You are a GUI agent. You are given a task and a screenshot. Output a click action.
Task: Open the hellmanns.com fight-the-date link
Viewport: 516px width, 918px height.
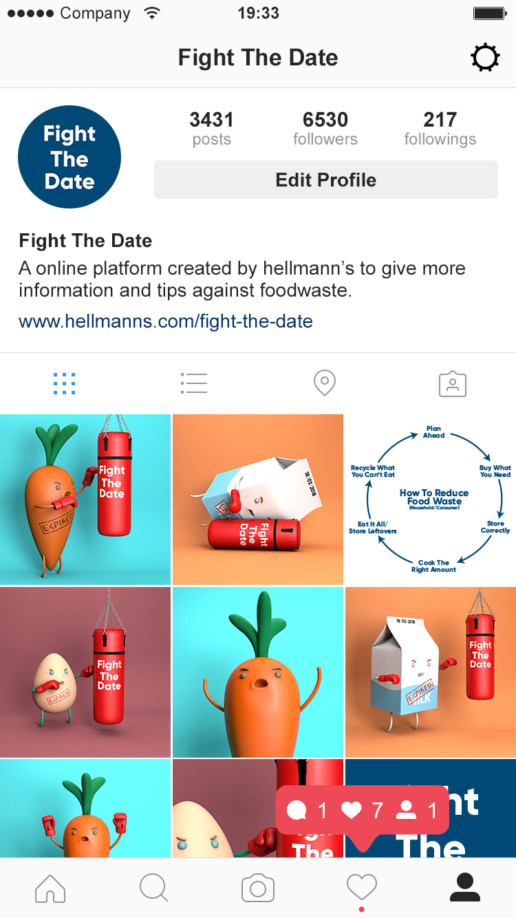pyautogui.click(x=166, y=321)
